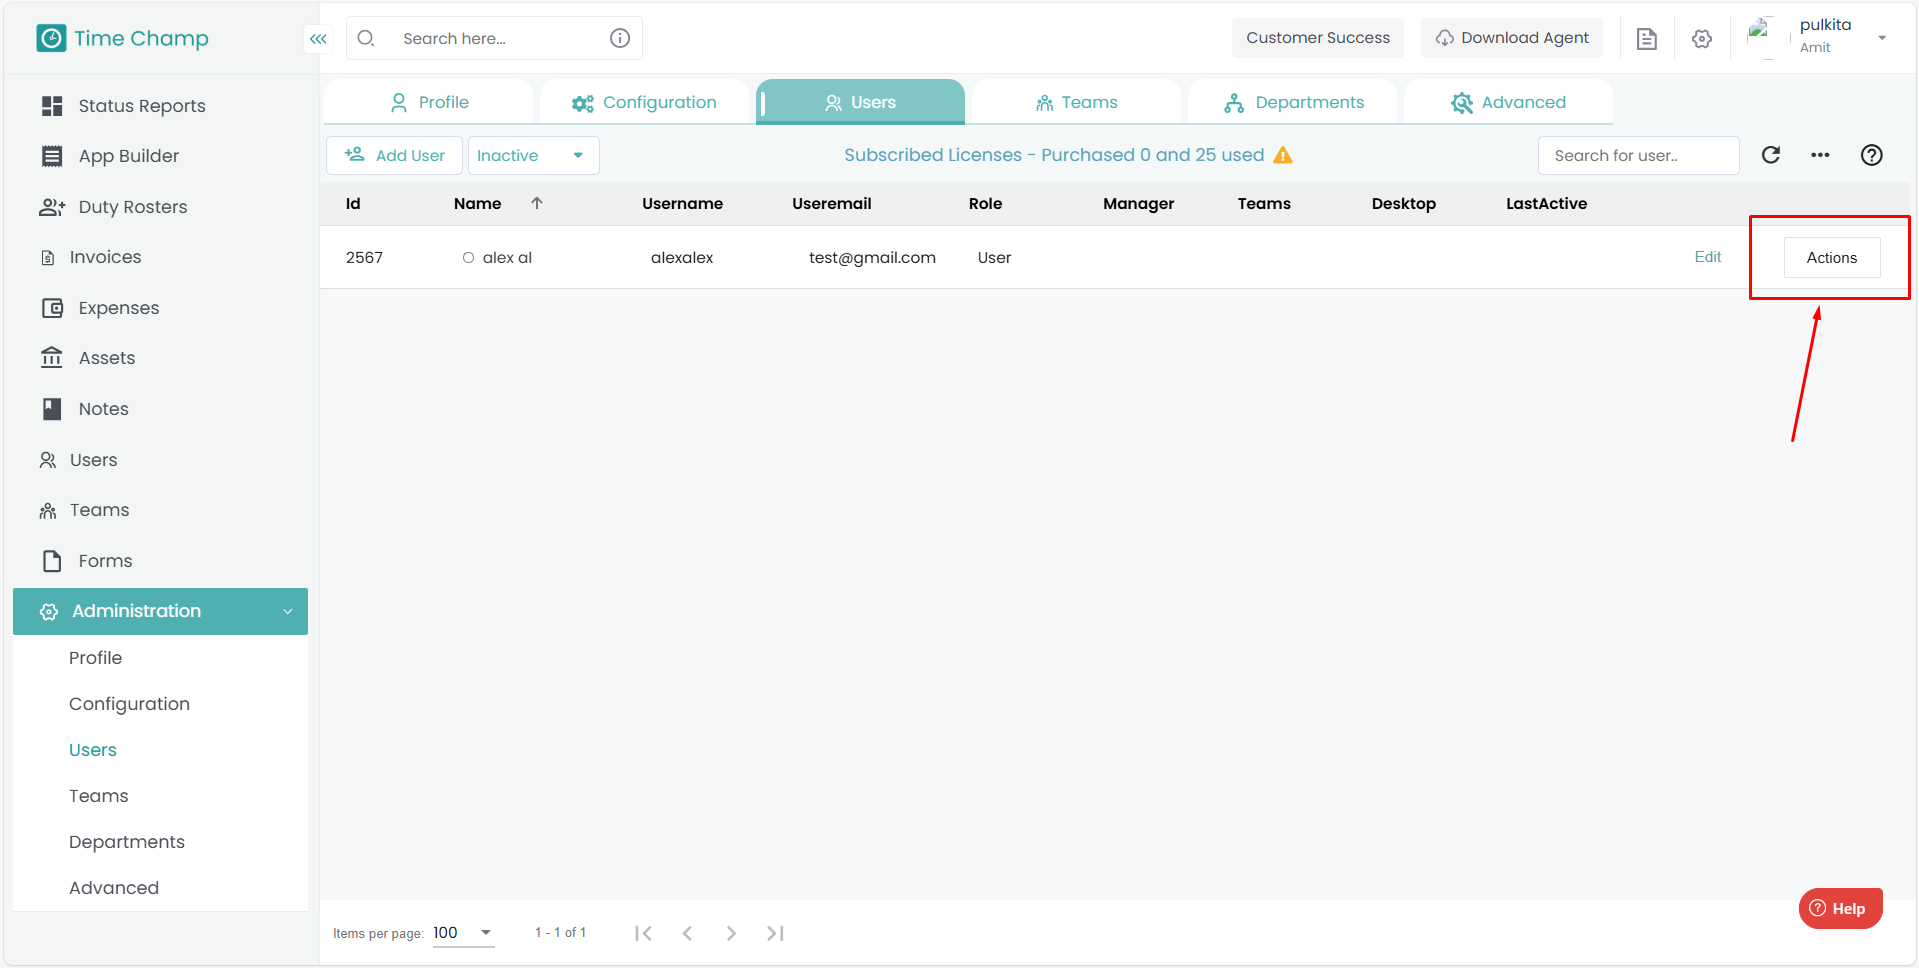Open the Advanced tab
Viewport: 1919px width, 968px height.
pyautogui.click(x=1509, y=102)
